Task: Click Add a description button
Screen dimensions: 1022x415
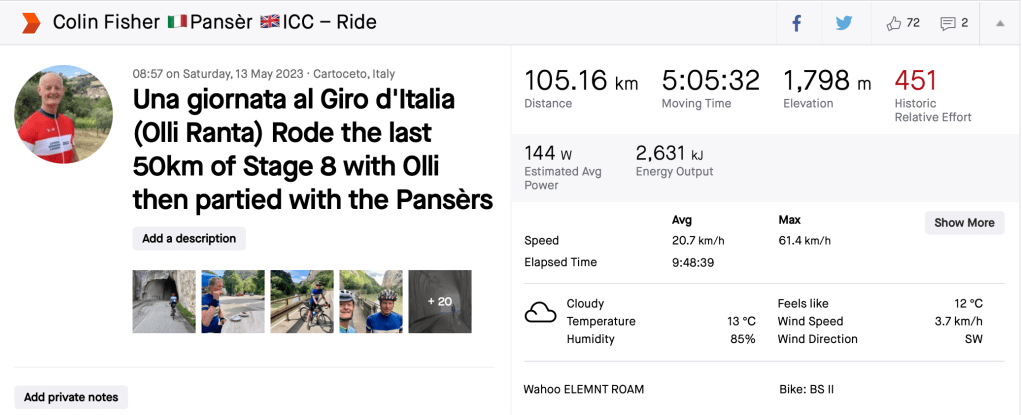Action: coord(189,239)
